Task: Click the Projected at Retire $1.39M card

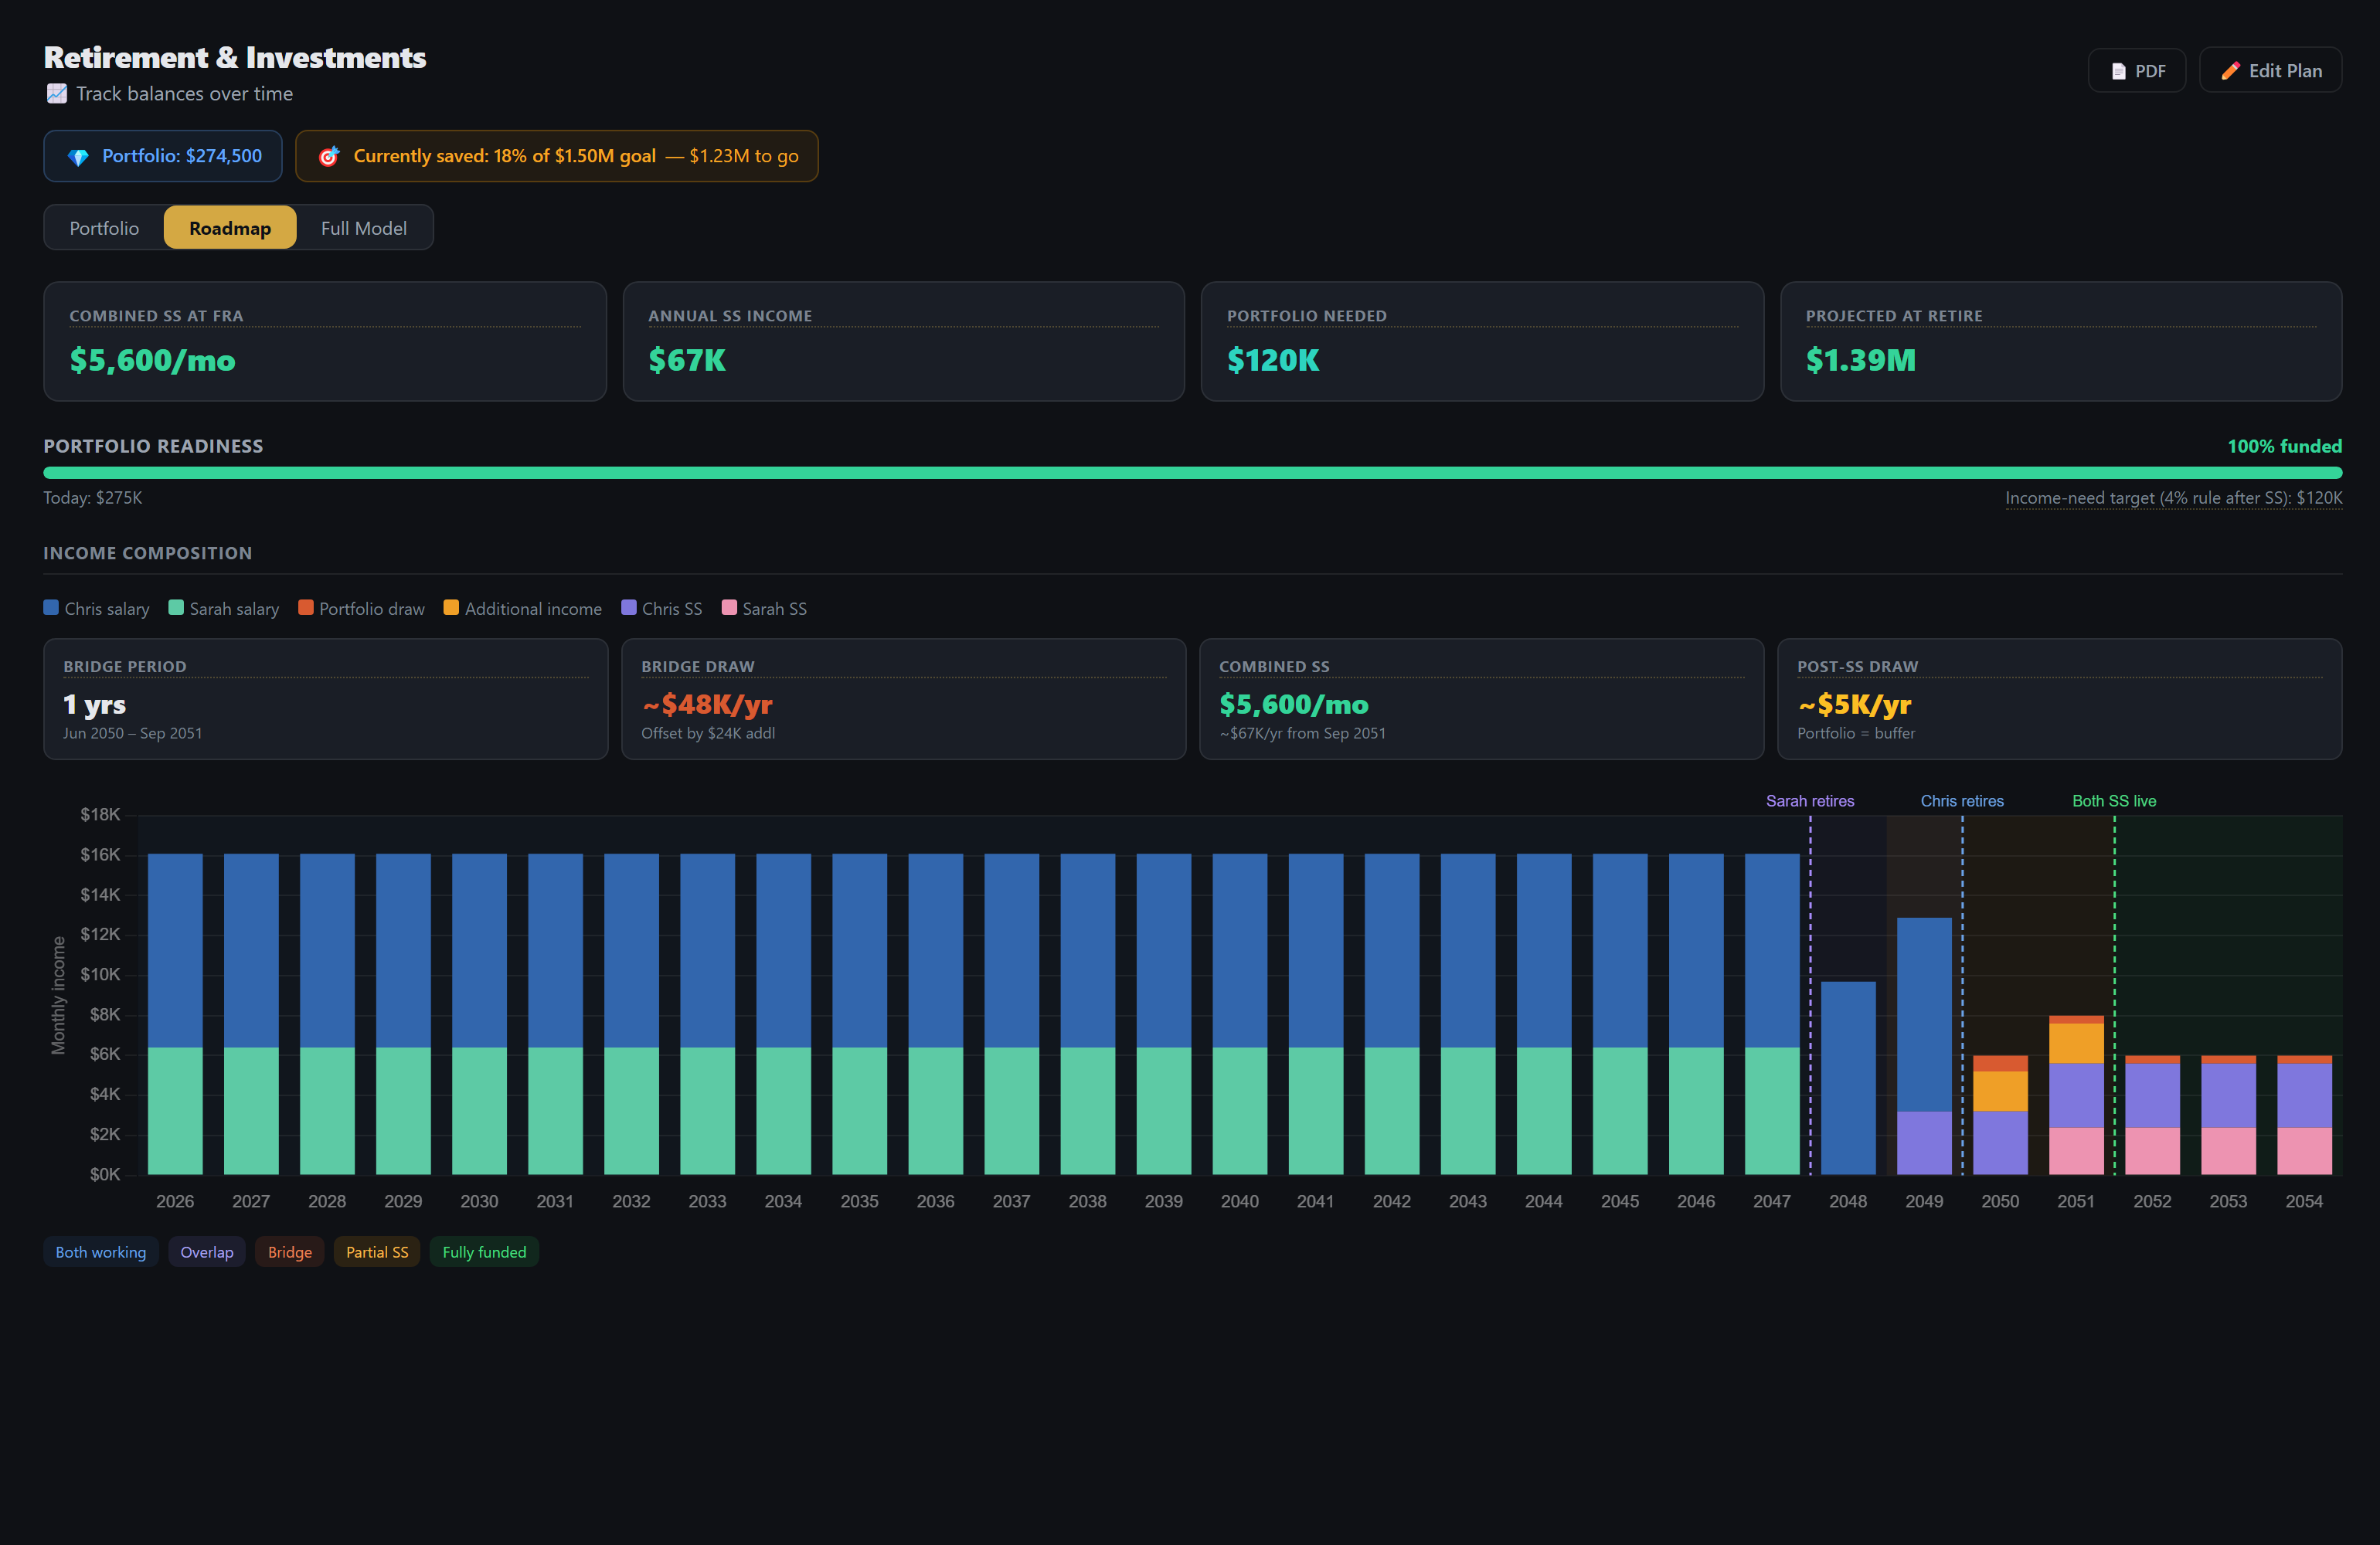Action: tap(2061, 342)
